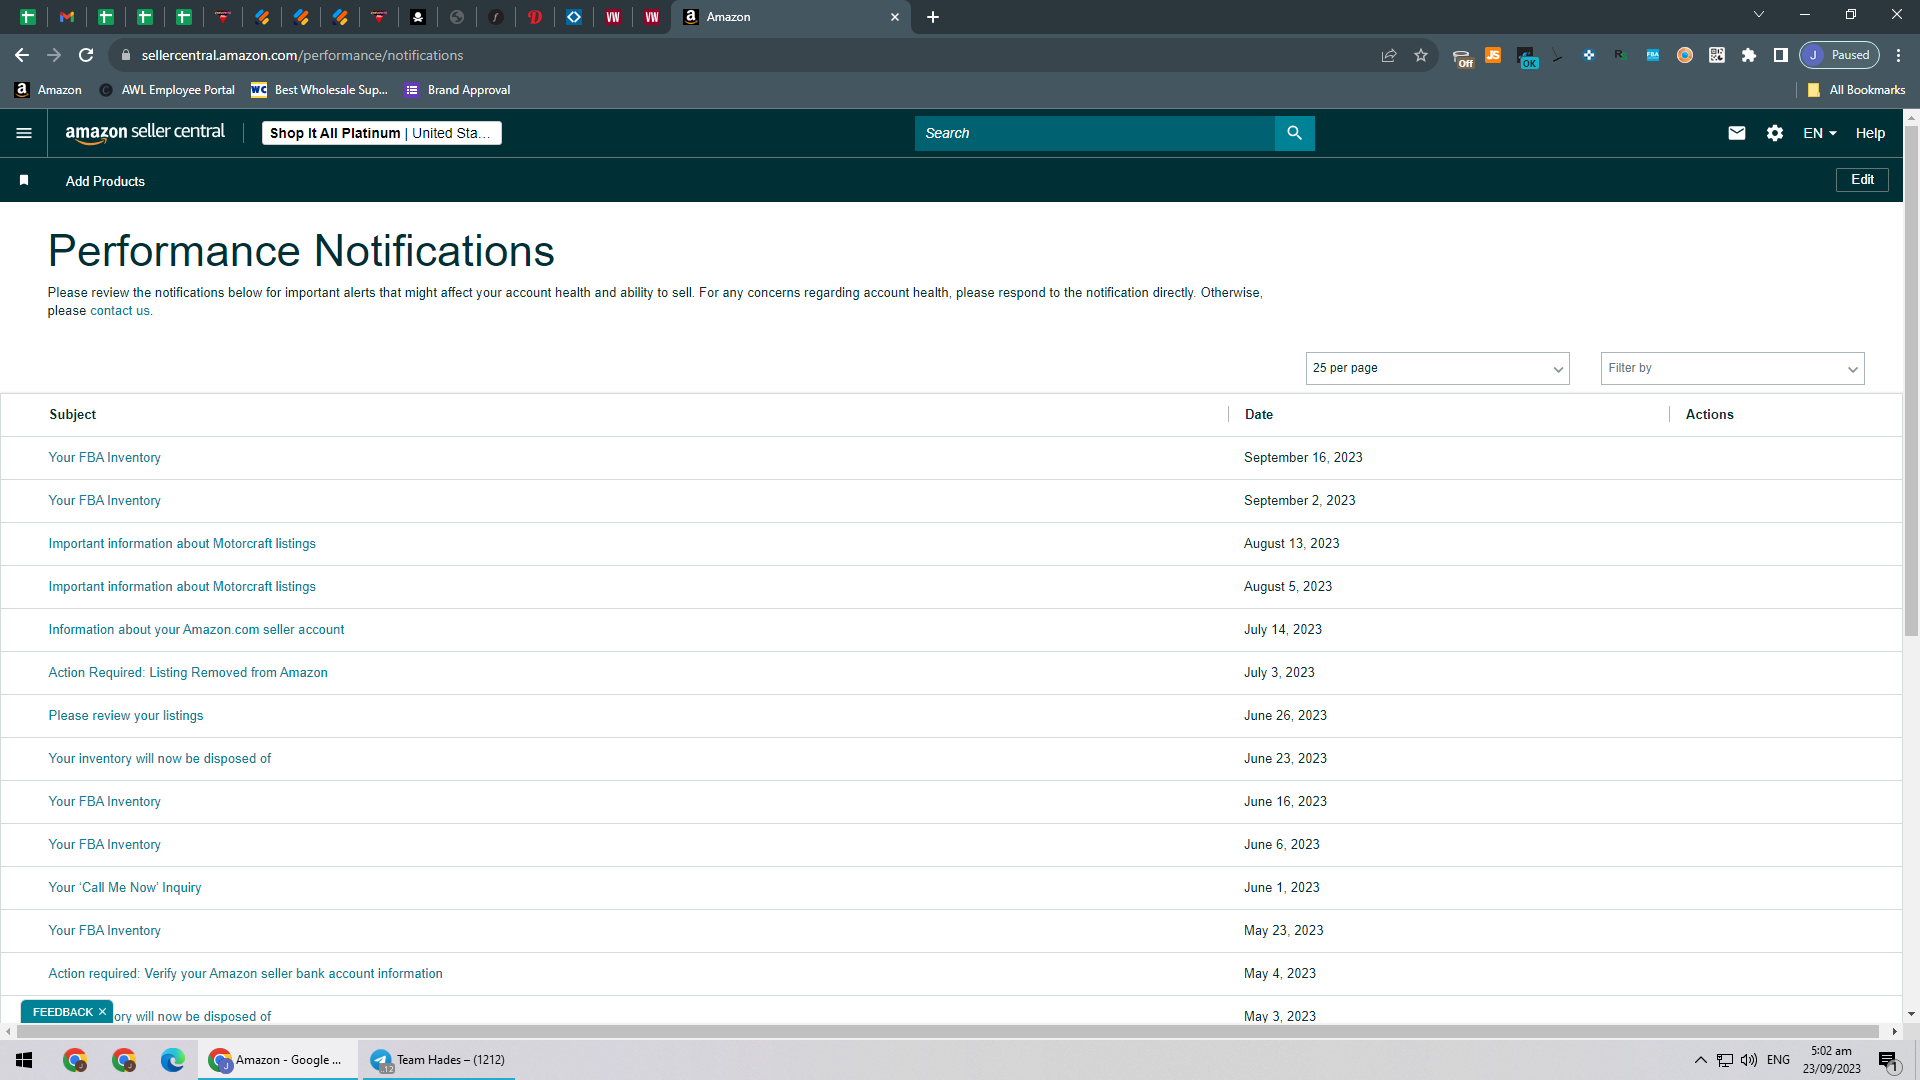Open Your FBA Inventory notification from September 16
This screenshot has width=1920, height=1080.
tap(104, 457)
